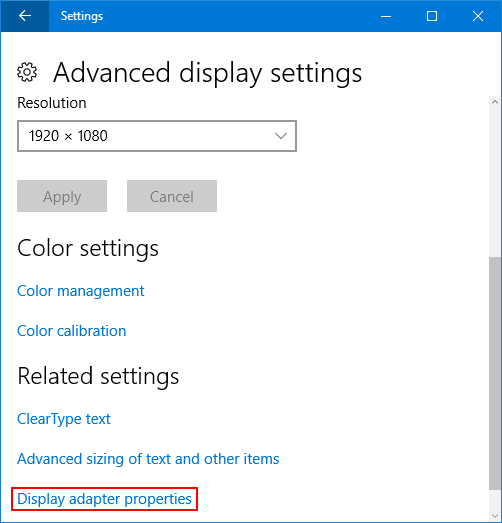The image size is (502, 523).
Task: Go back using the arrow icon
Action: click(x=25, y=16)
